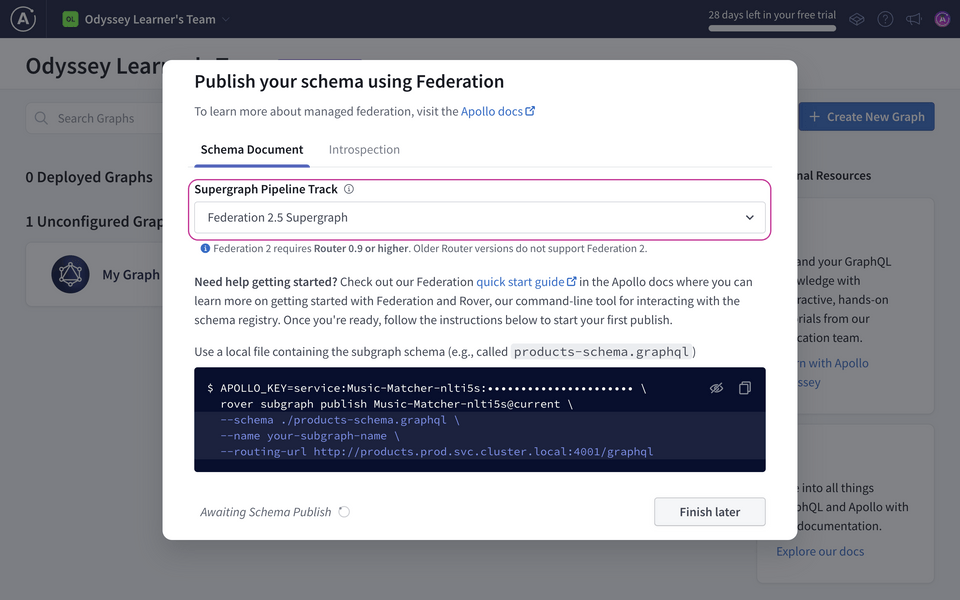The height and width of the screenshot is (600, 960).
Task: Open the learning resources layers icon
Action: tap(857, 19)
